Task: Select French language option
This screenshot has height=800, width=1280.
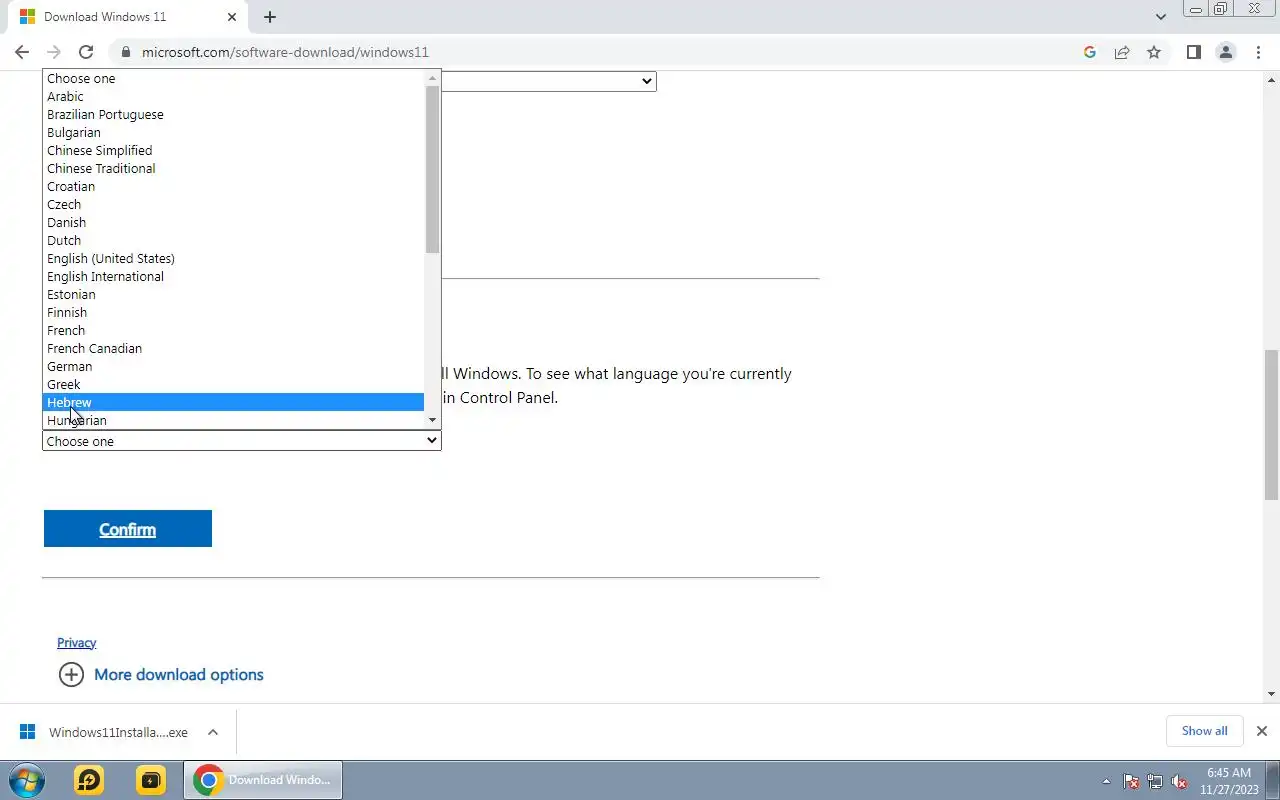Action: click(x=234, y=330)
